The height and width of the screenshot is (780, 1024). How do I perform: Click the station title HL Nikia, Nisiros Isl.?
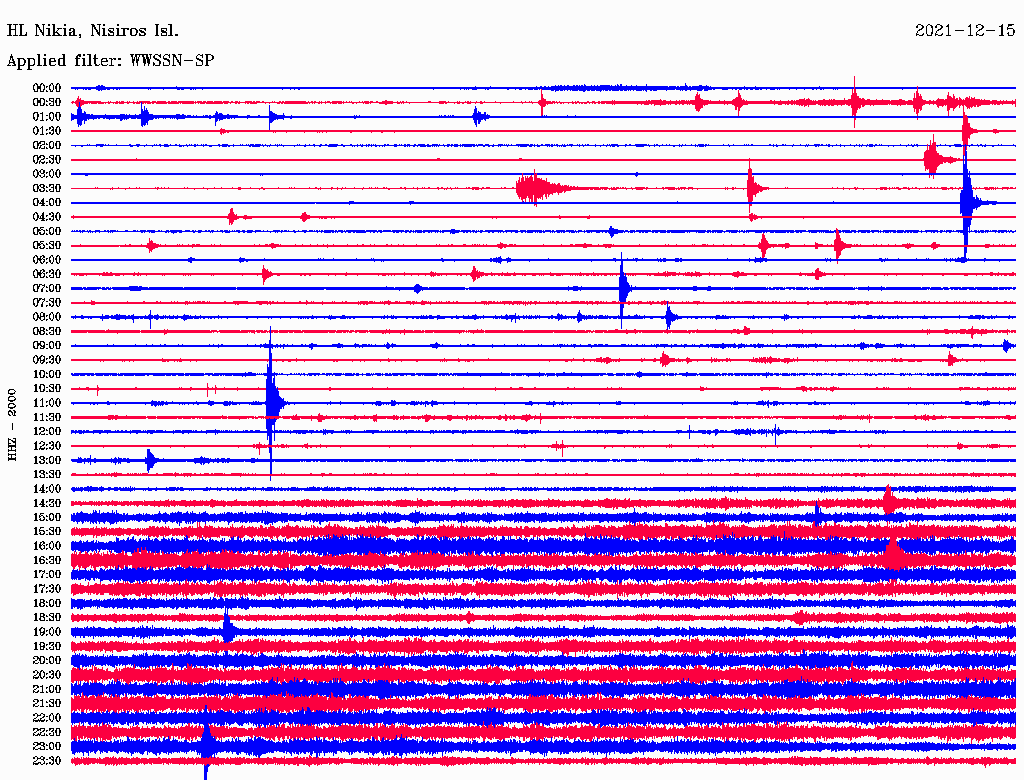click(x=92, y=30)
